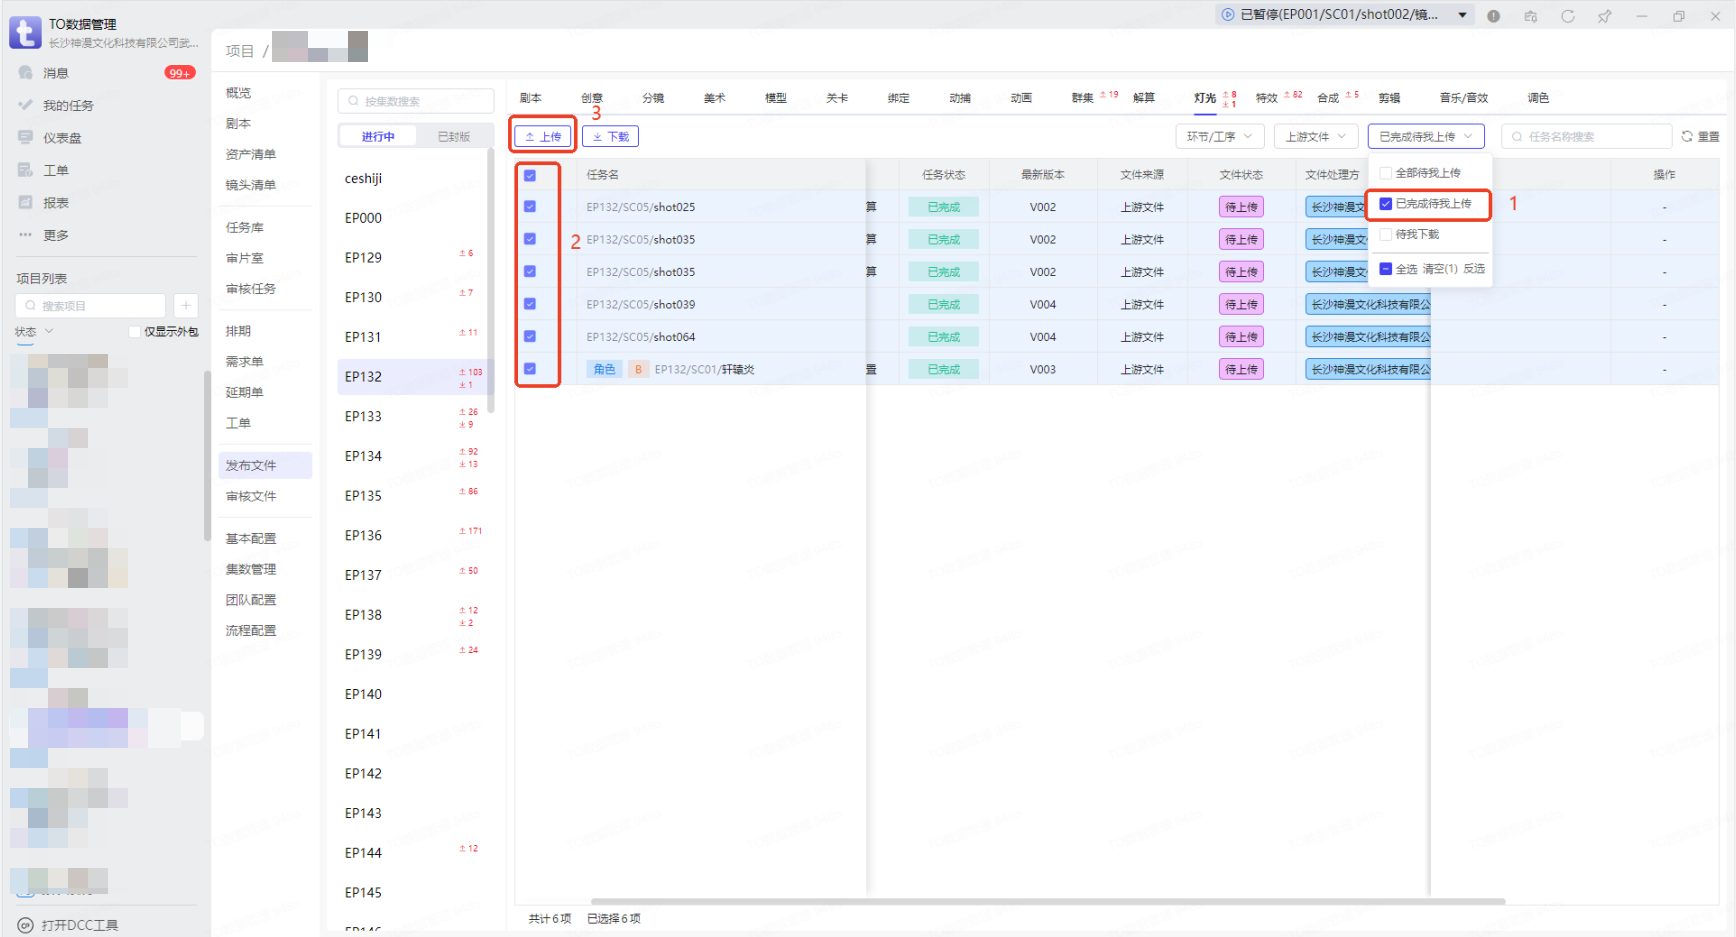Click the 仪表盘 dashboard icon
Viewport: 1736px width, 937px height.
click(26, 138)
